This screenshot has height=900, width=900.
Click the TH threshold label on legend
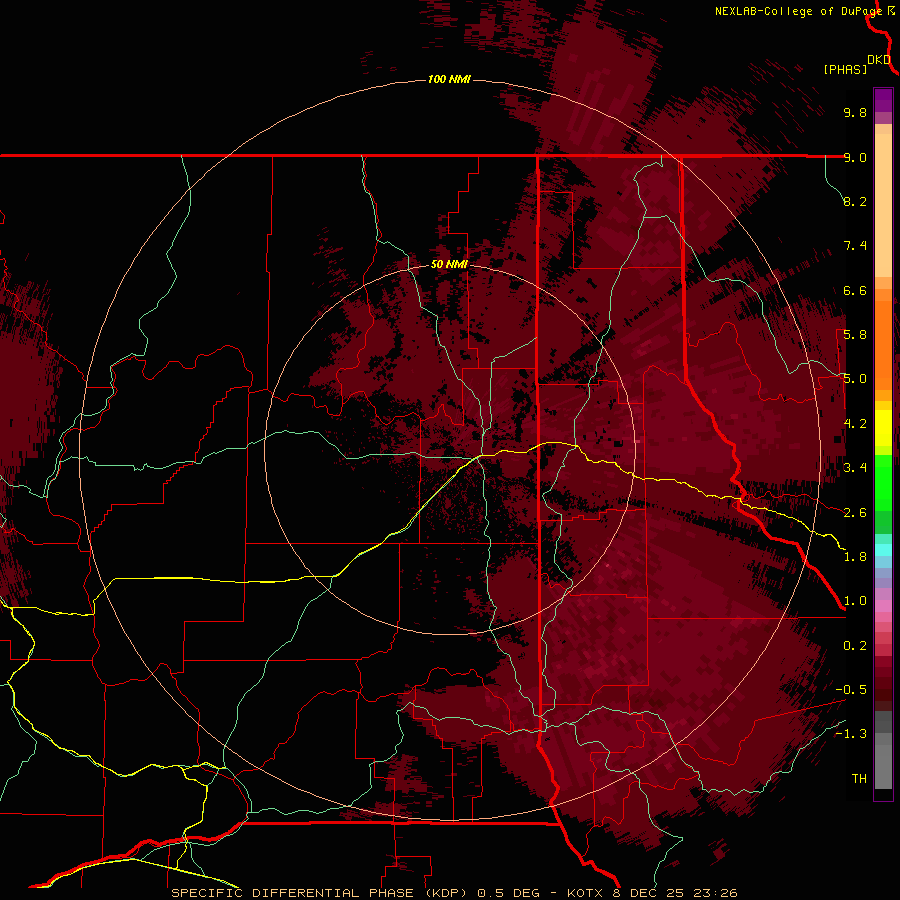859,779
